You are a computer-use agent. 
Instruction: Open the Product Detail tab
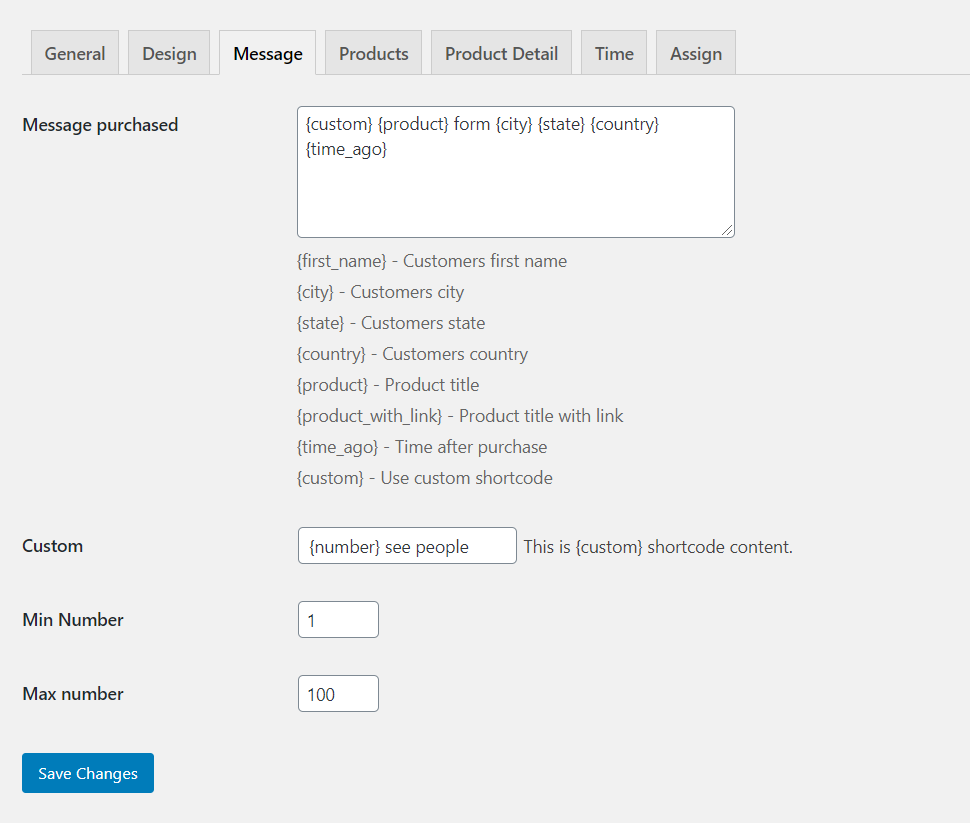click(x=501, y=53)
